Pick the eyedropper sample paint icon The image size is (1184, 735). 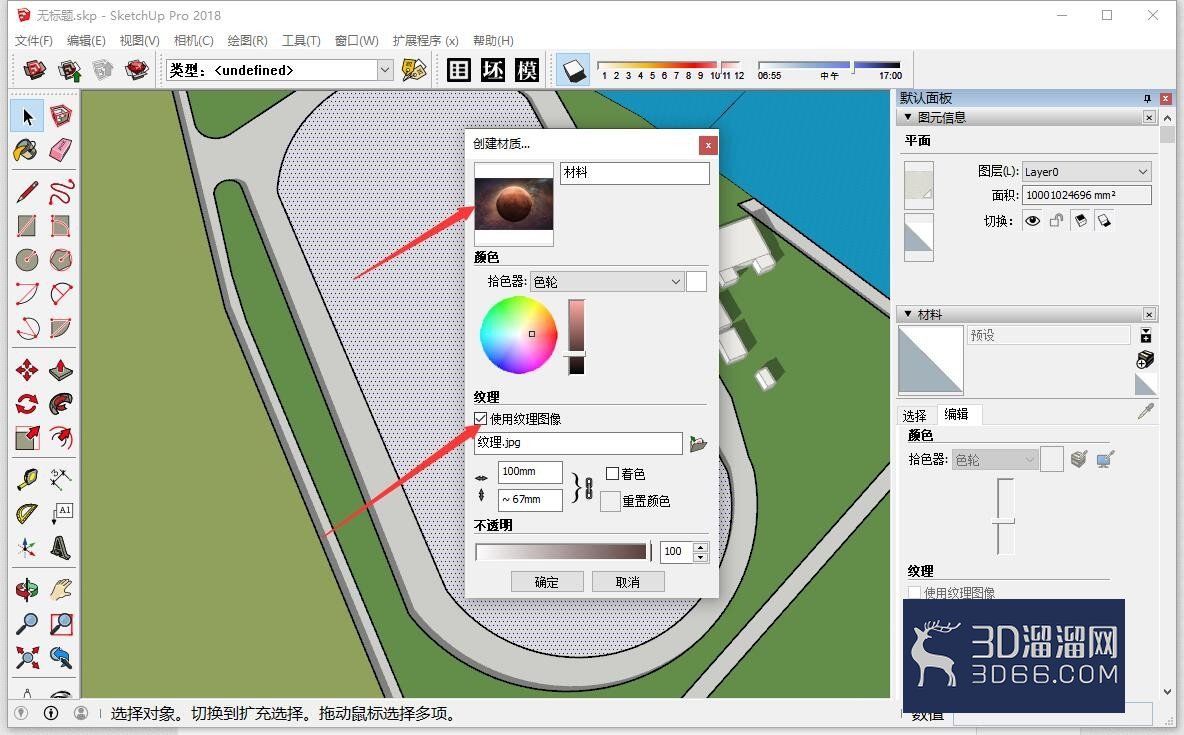click(1145, 411)
